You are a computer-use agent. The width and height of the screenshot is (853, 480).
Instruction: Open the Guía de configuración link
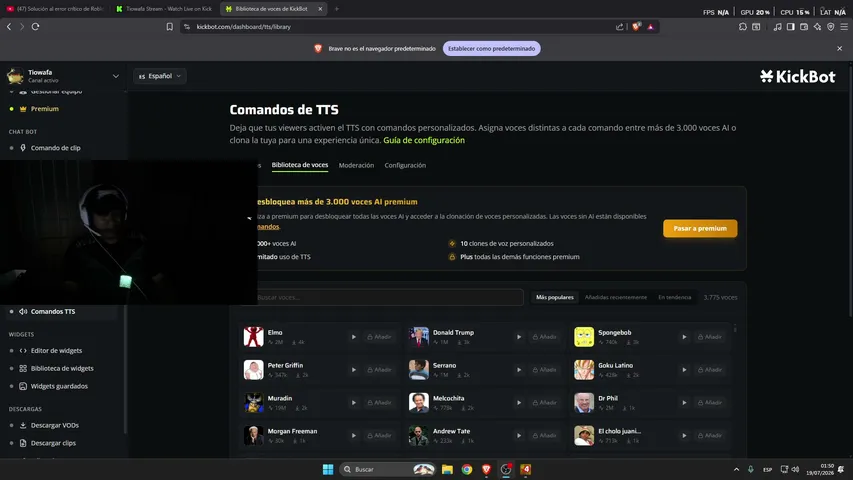(x=424, y=140)
